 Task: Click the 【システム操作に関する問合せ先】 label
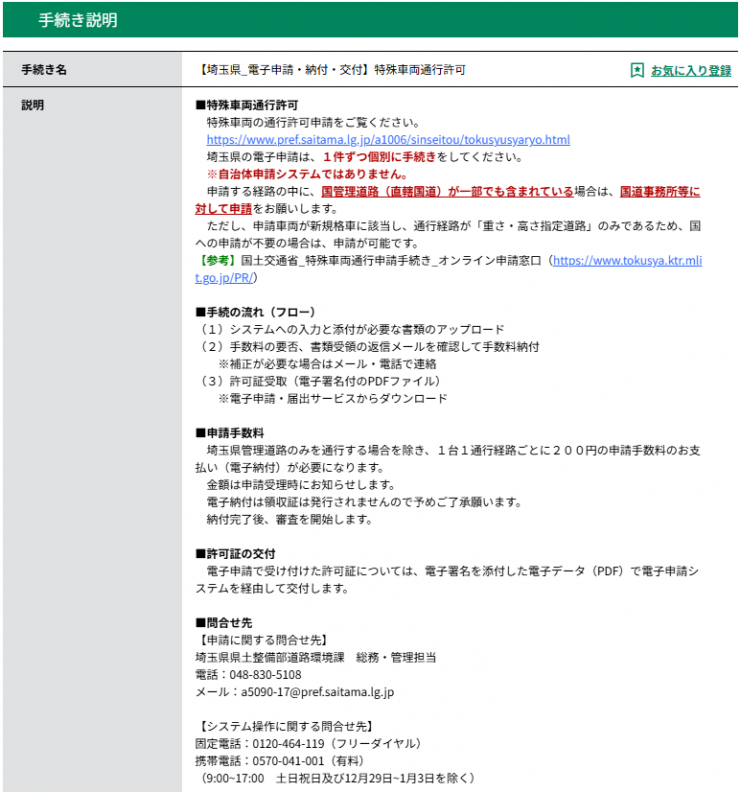point(285,726)
